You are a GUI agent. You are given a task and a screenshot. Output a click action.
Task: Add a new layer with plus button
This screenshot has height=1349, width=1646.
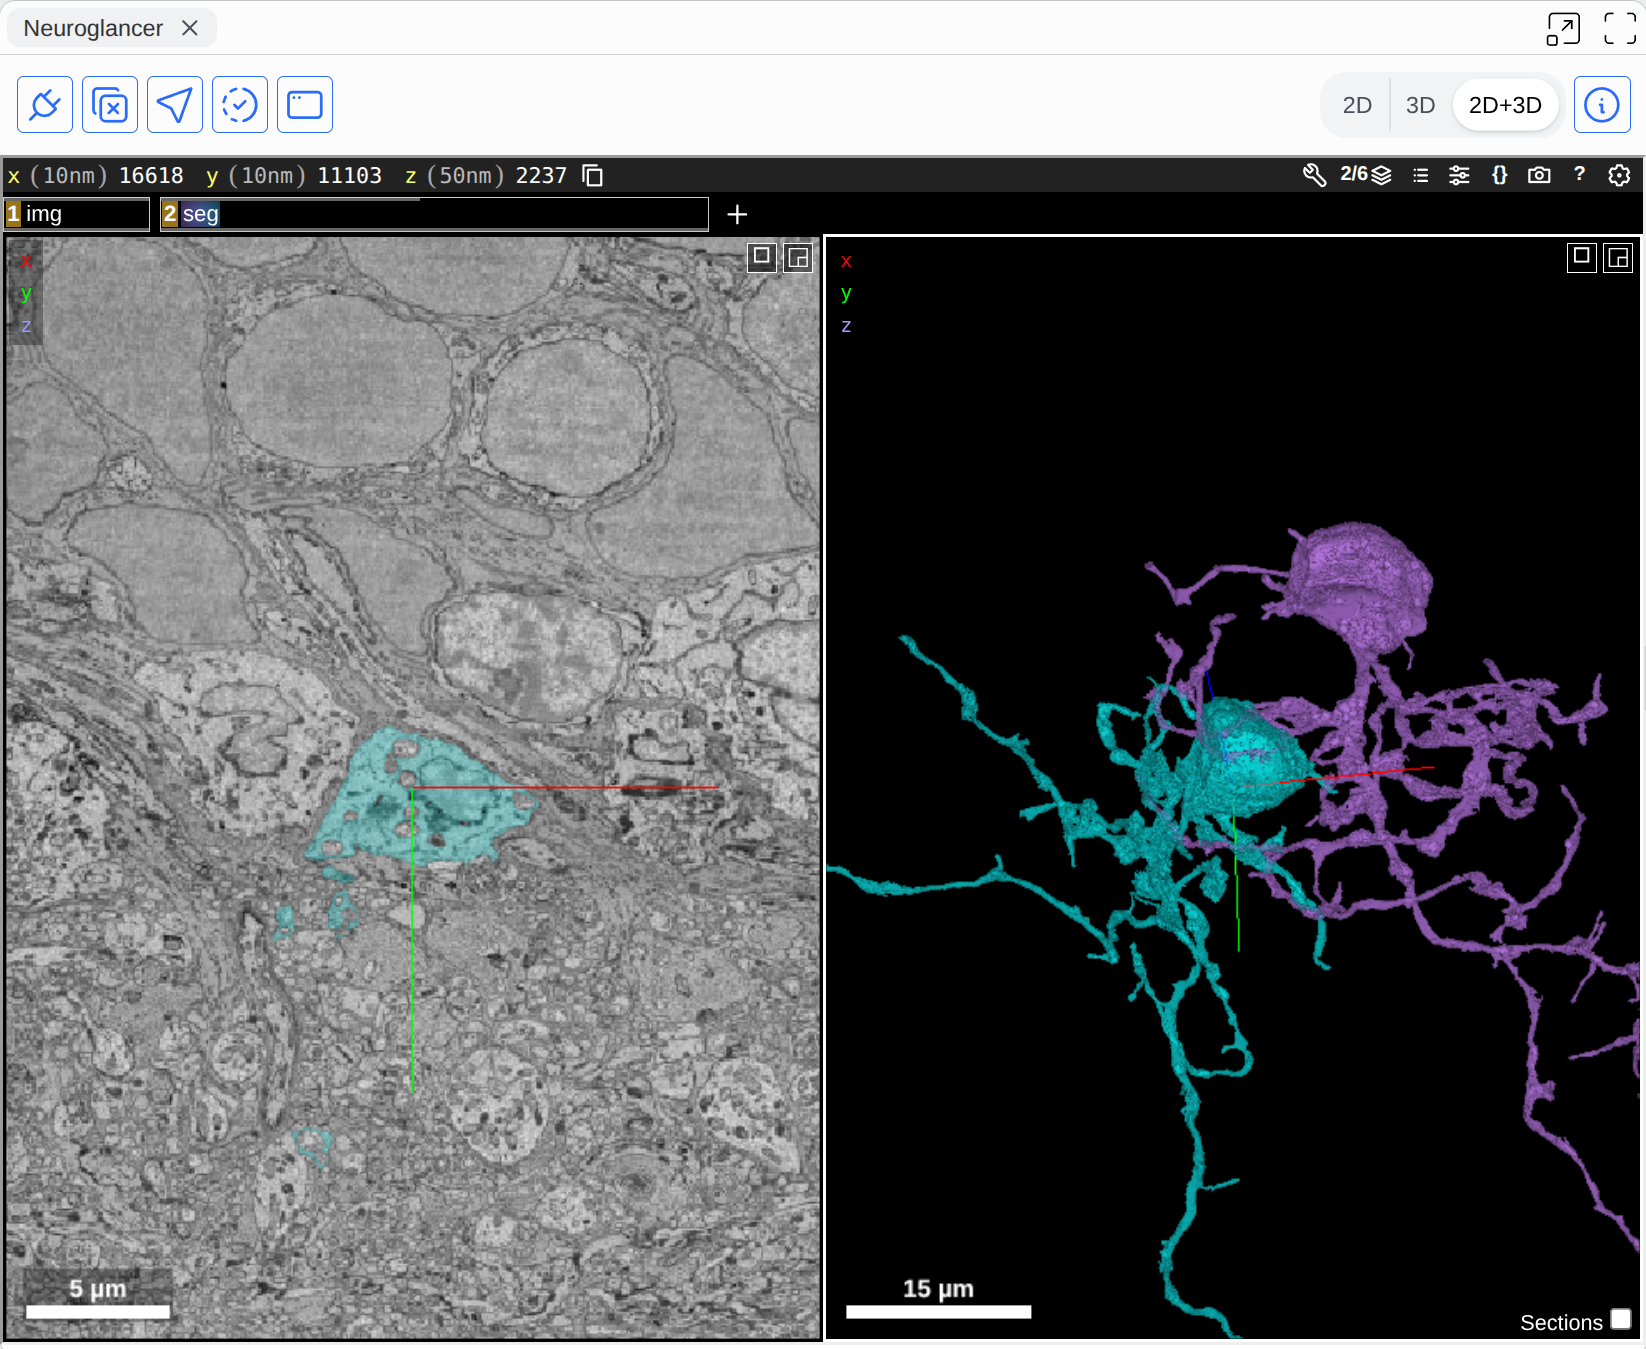pyautogui.click(x=737, y=214)
